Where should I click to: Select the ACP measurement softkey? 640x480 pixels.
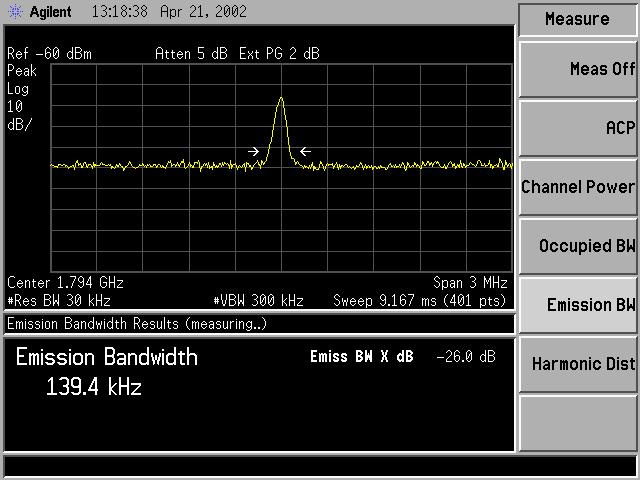(x=578, y=128)
